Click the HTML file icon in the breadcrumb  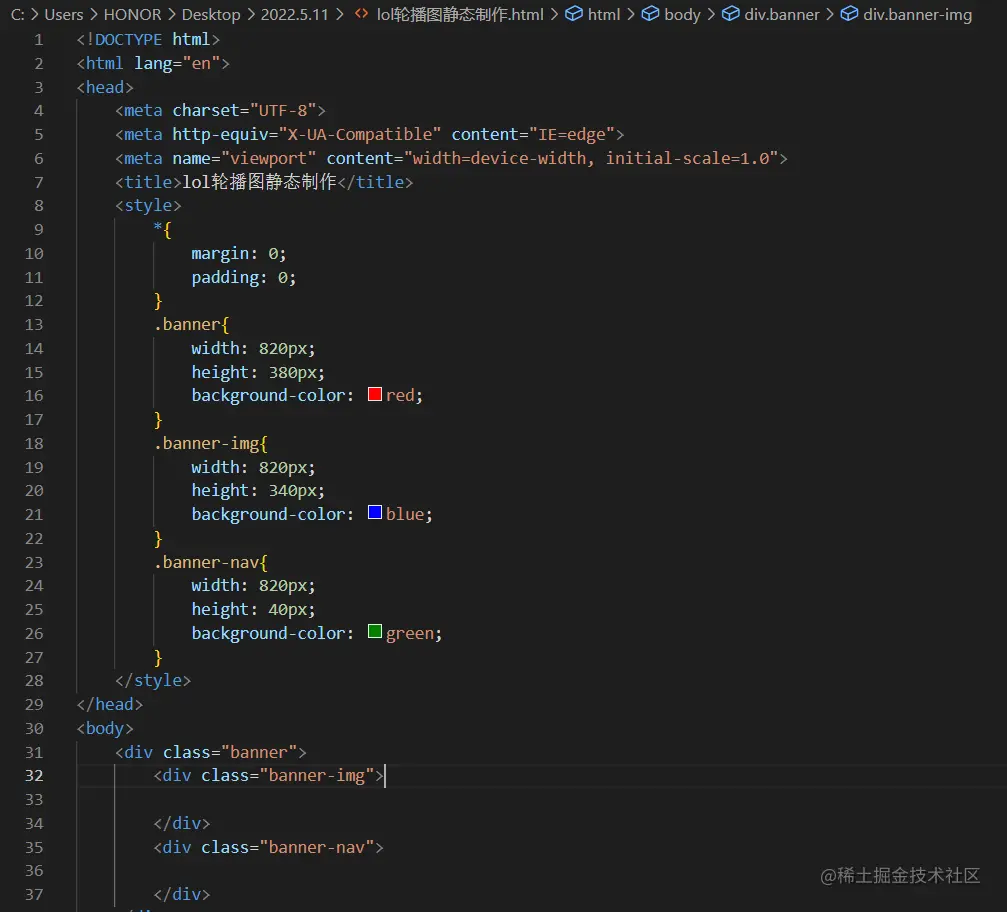tap(362, 13)
